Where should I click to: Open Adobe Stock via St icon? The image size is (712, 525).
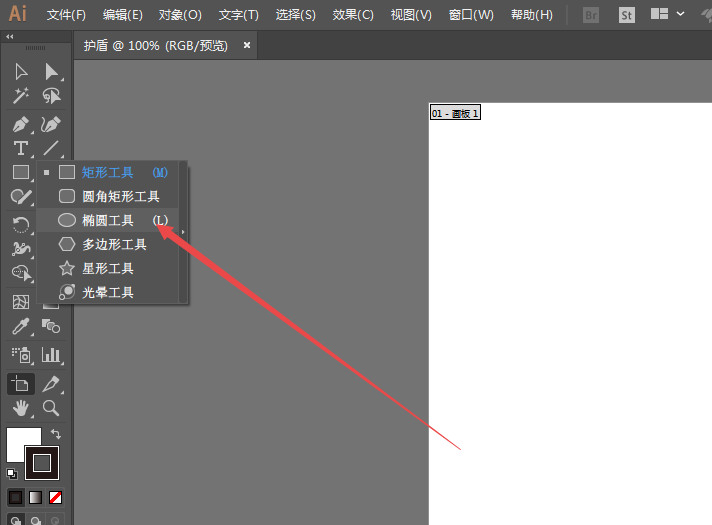coord(627,15)
